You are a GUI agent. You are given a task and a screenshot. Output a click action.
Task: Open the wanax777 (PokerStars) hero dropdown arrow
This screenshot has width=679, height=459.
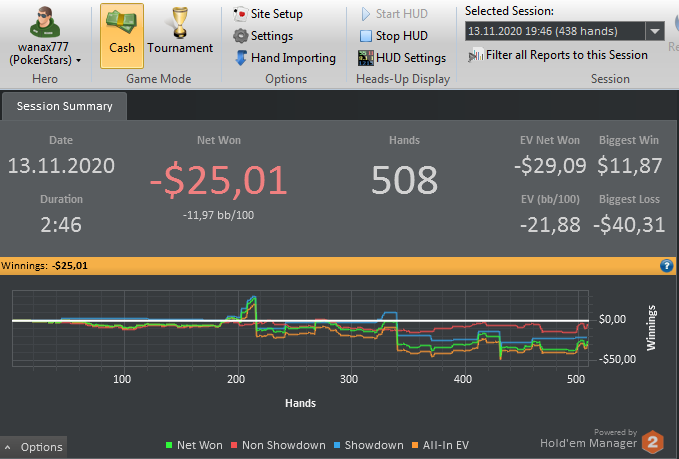(x=78, y=60)
